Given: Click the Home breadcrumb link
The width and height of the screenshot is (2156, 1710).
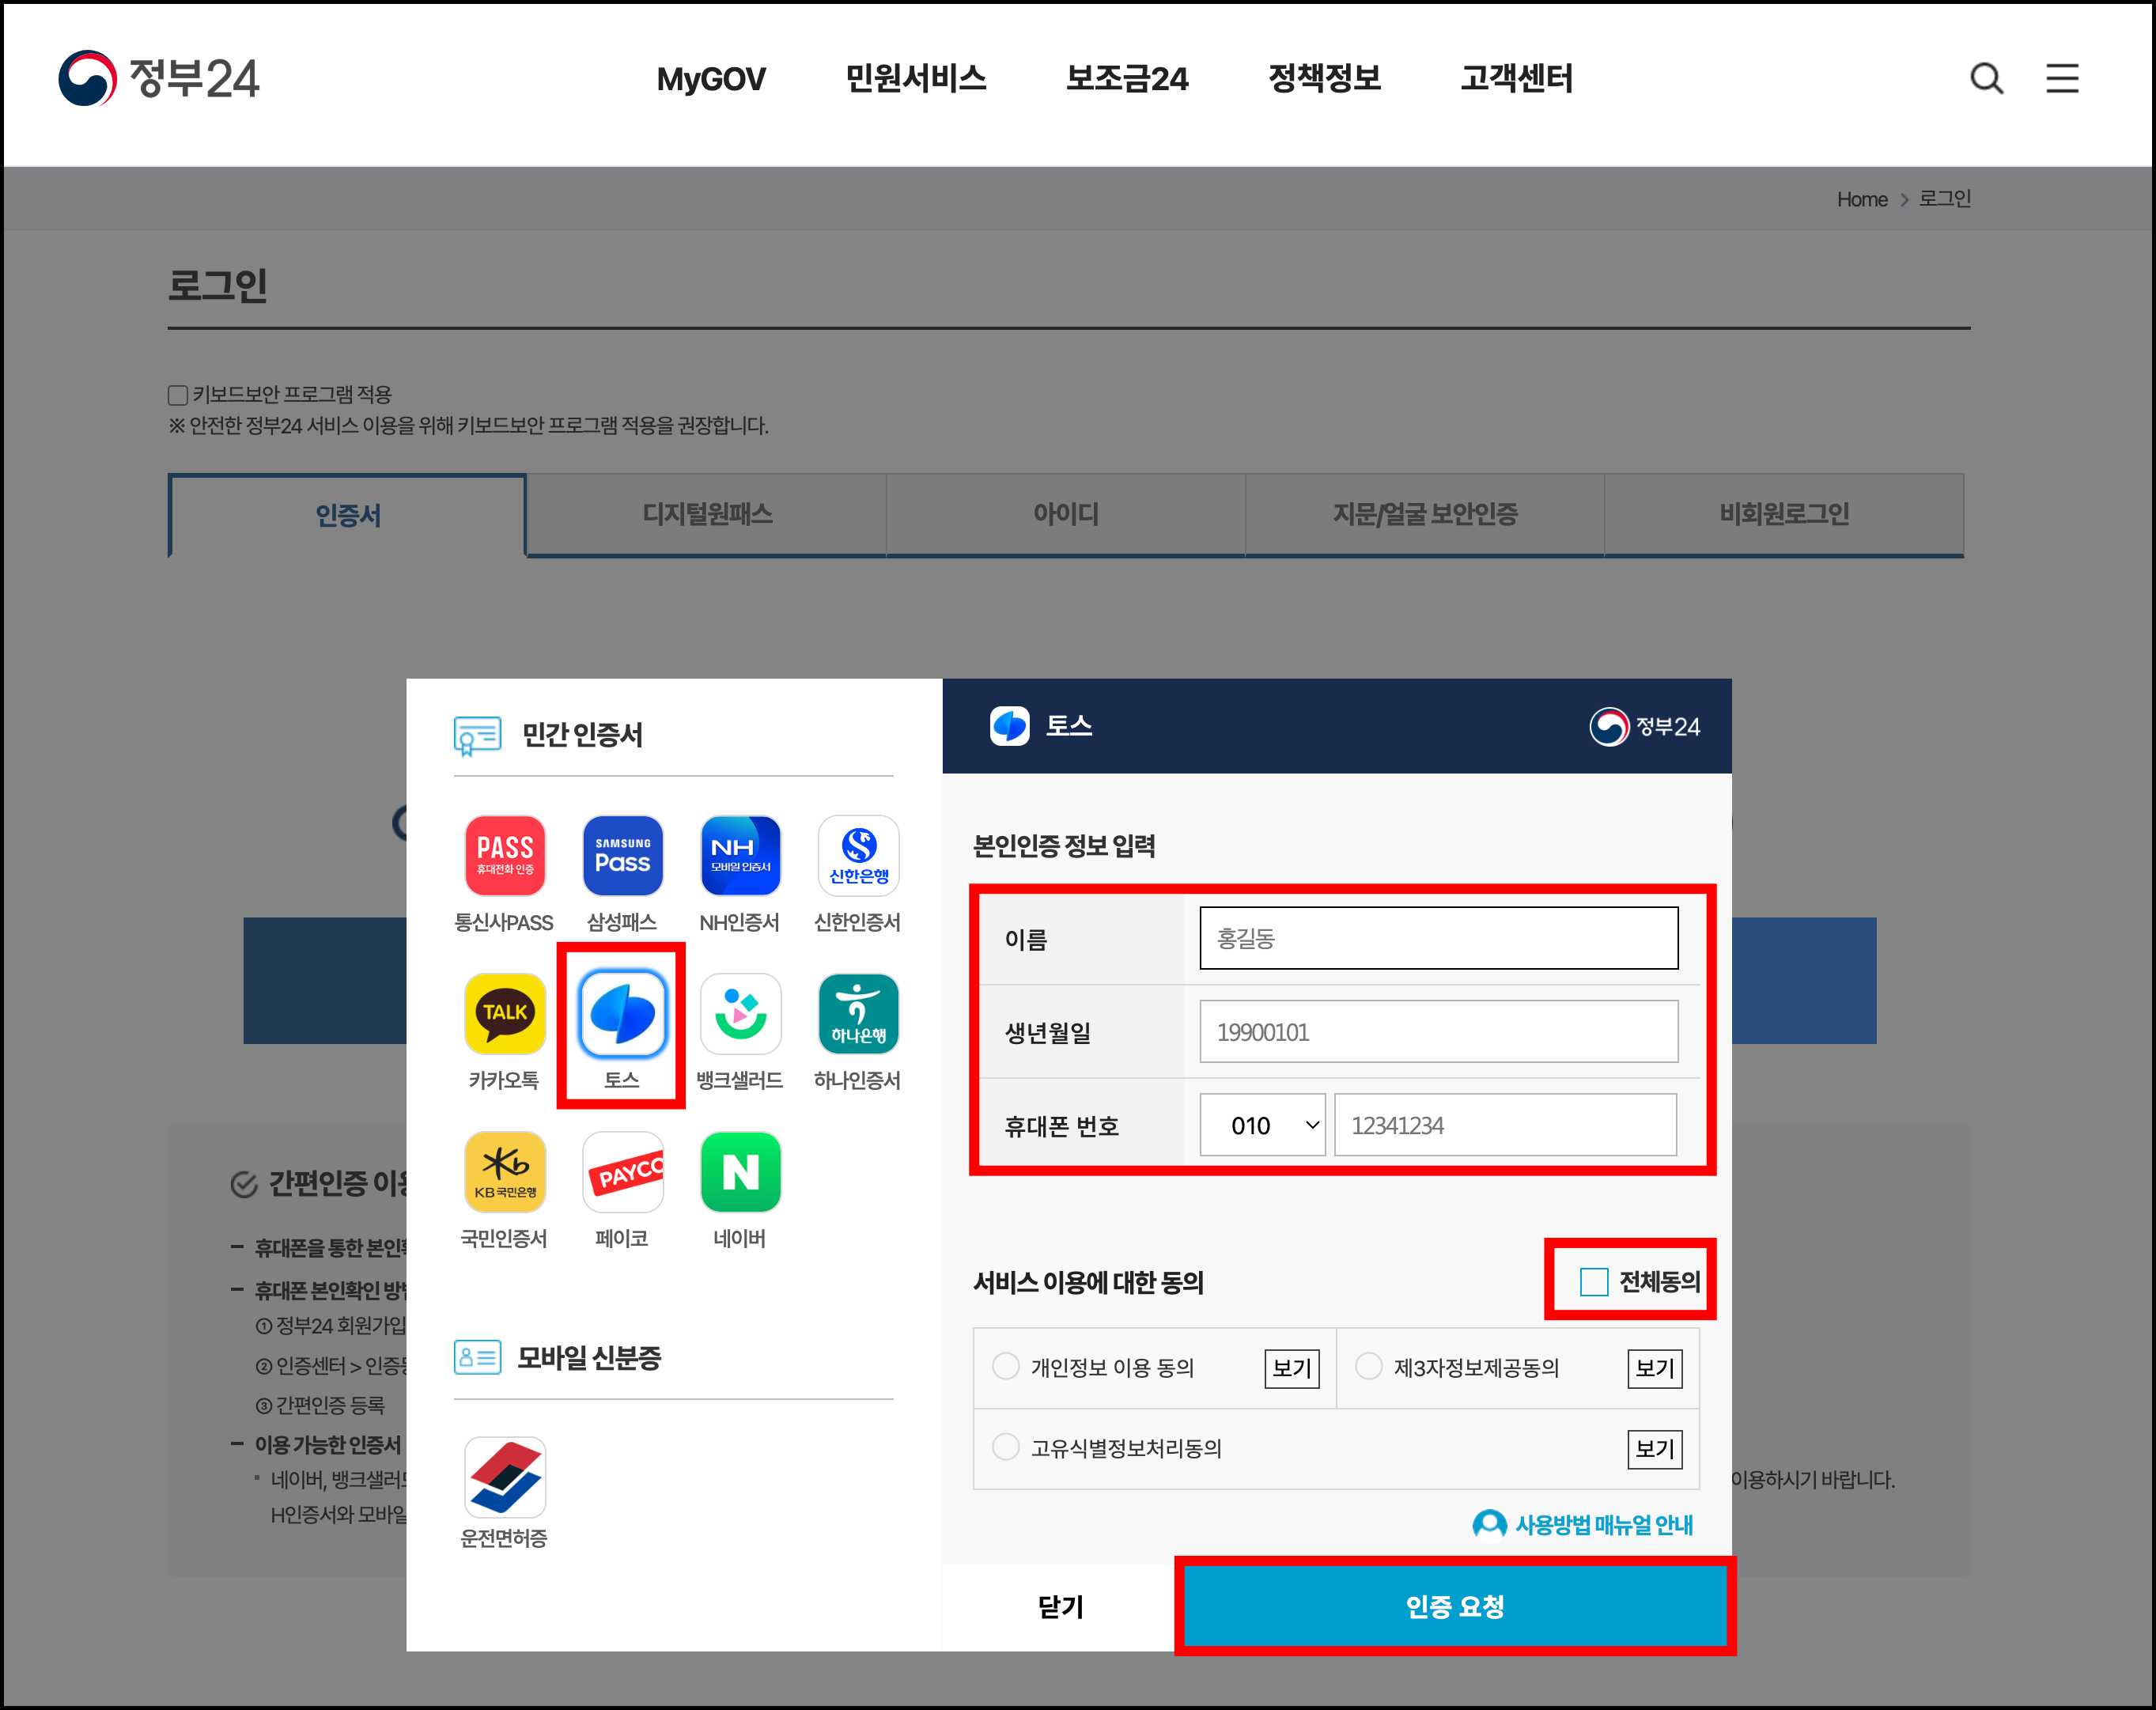Looking at the screenshot, I should pyautogui.click(x=1862, y=199).
